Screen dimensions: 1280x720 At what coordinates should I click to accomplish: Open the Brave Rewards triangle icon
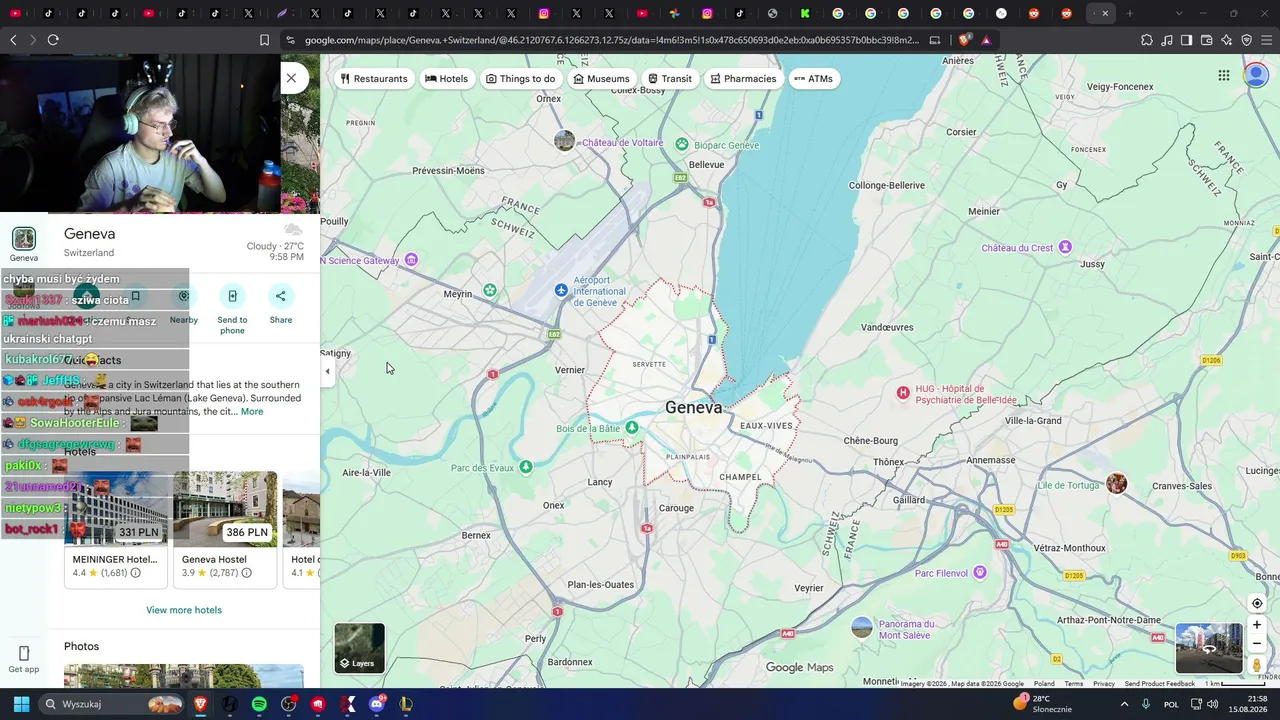click(x=986, y=40)
